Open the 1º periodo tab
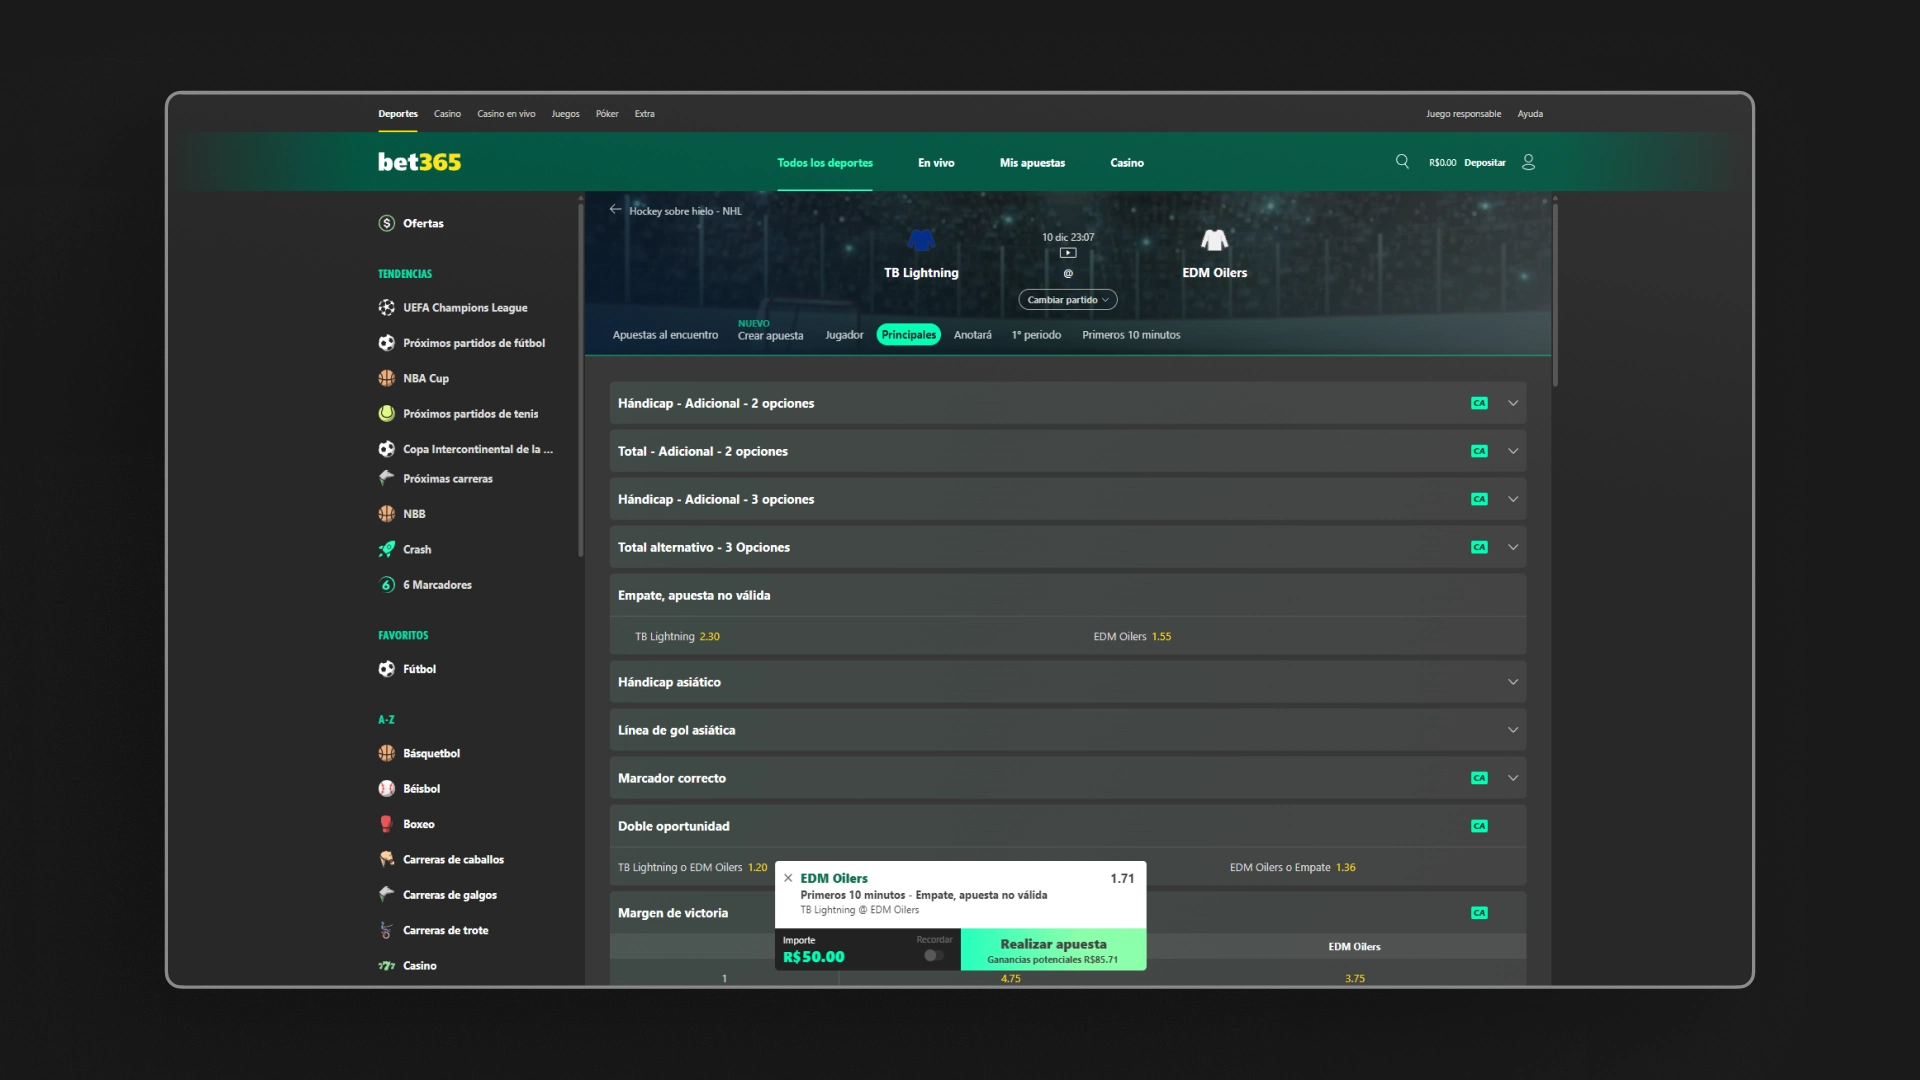 point(1036,335)
